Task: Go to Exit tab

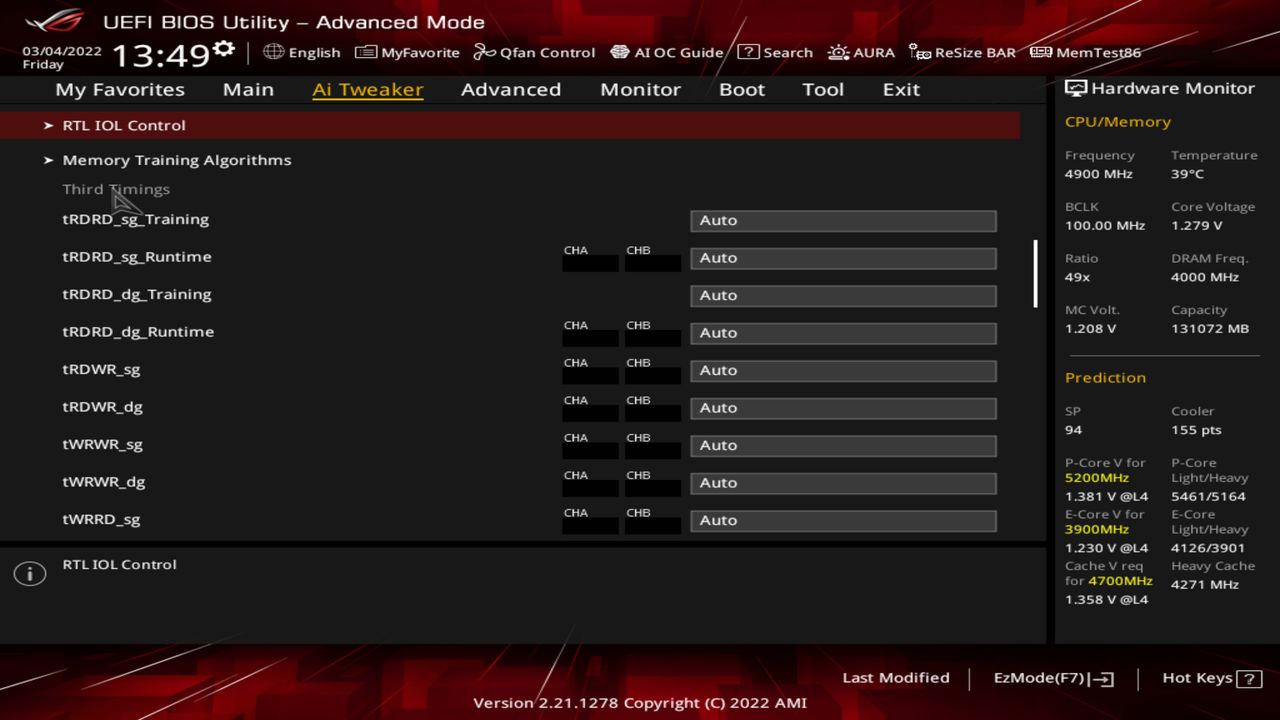Action: (x=901, y=89)
